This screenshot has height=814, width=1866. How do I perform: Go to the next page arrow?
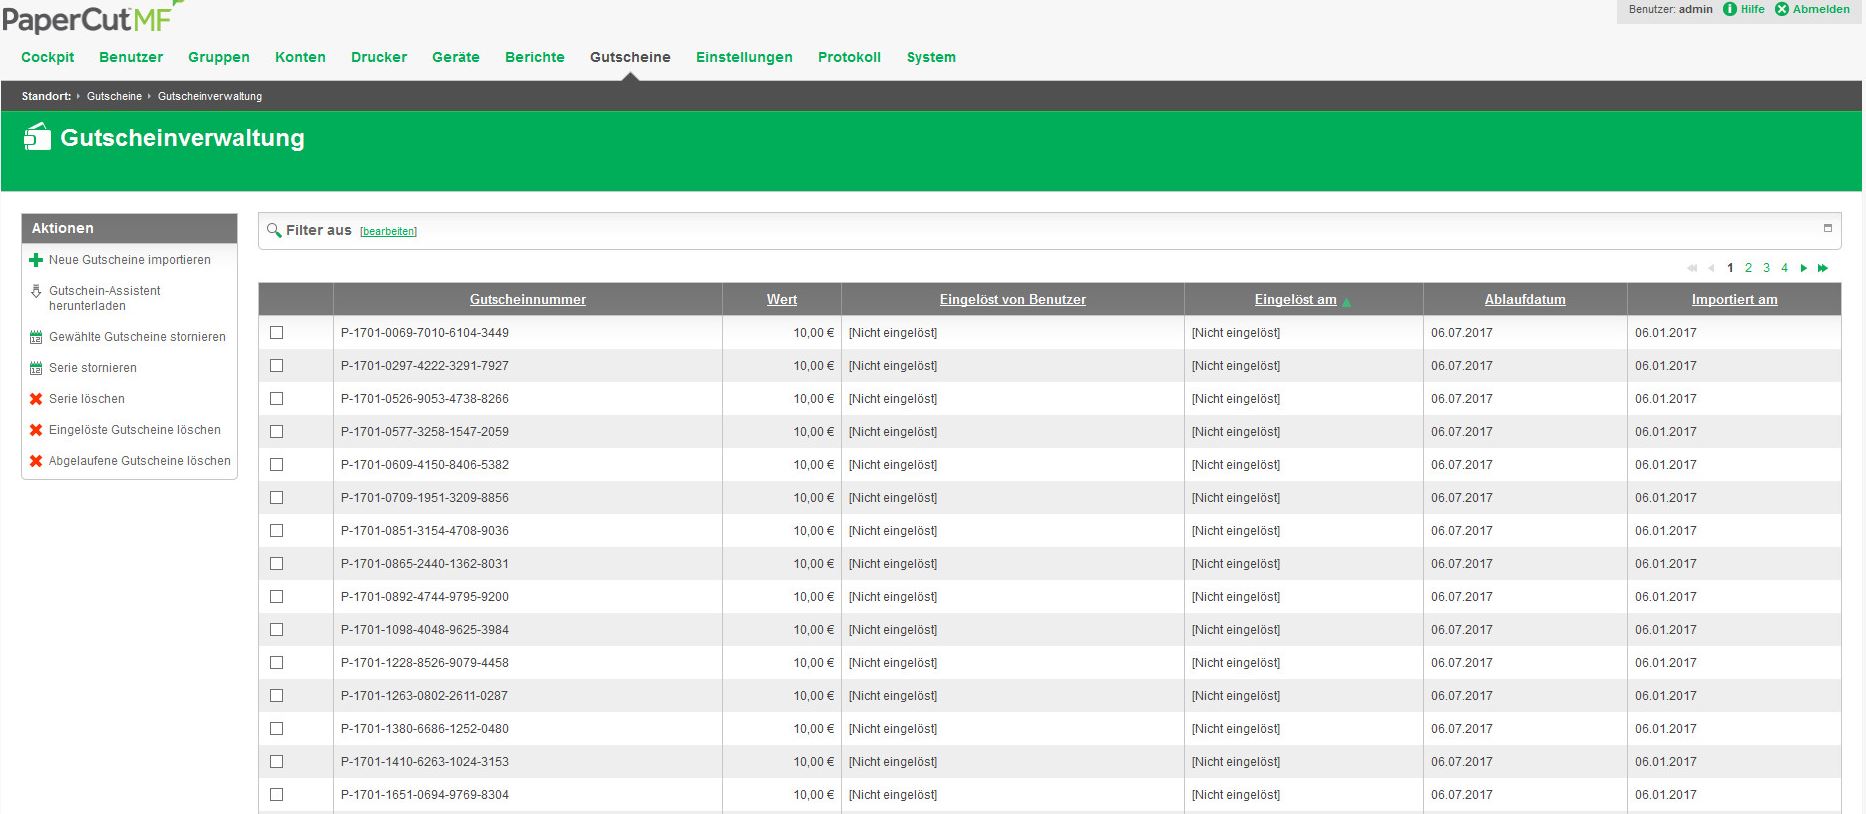(1804, 268)
